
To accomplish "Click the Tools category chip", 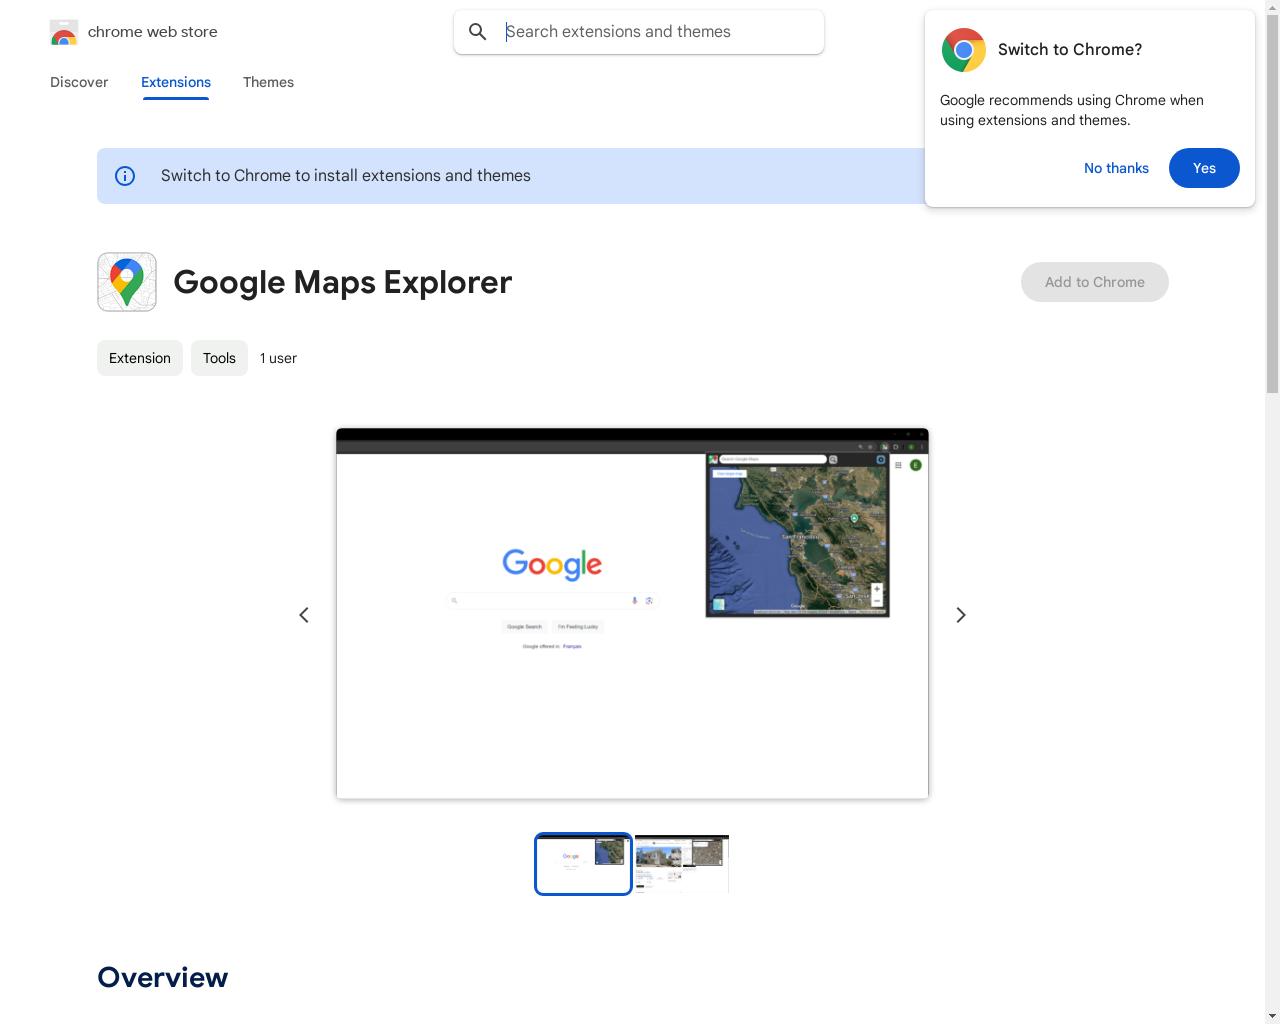I will tap(219, 358).
